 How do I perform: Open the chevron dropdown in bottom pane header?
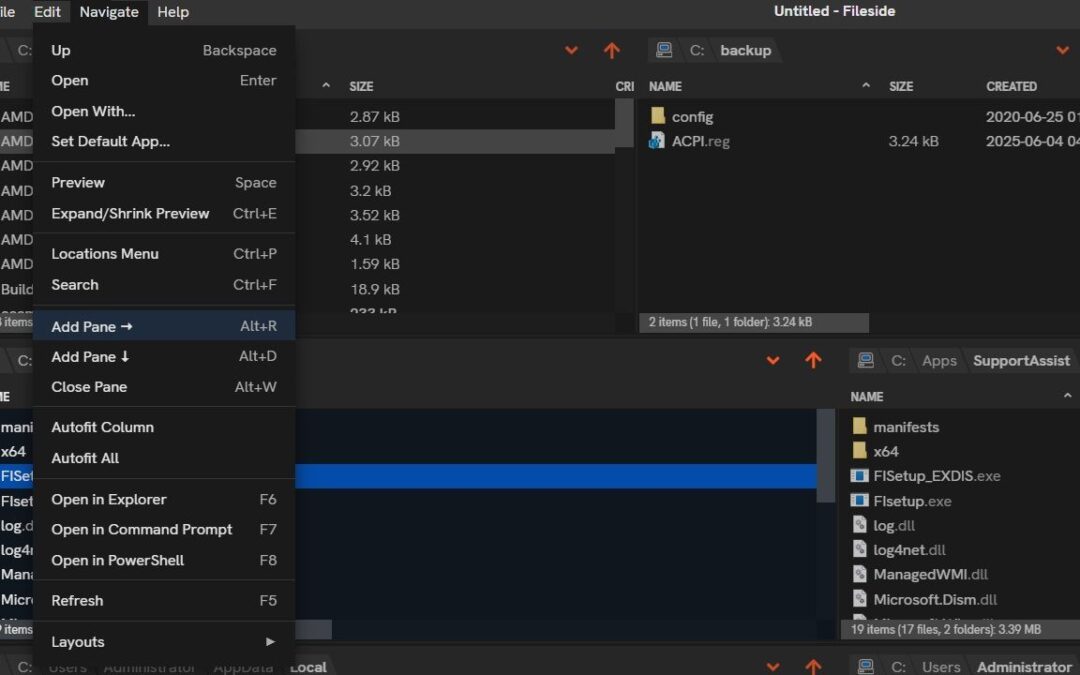[x=772, y=667]
